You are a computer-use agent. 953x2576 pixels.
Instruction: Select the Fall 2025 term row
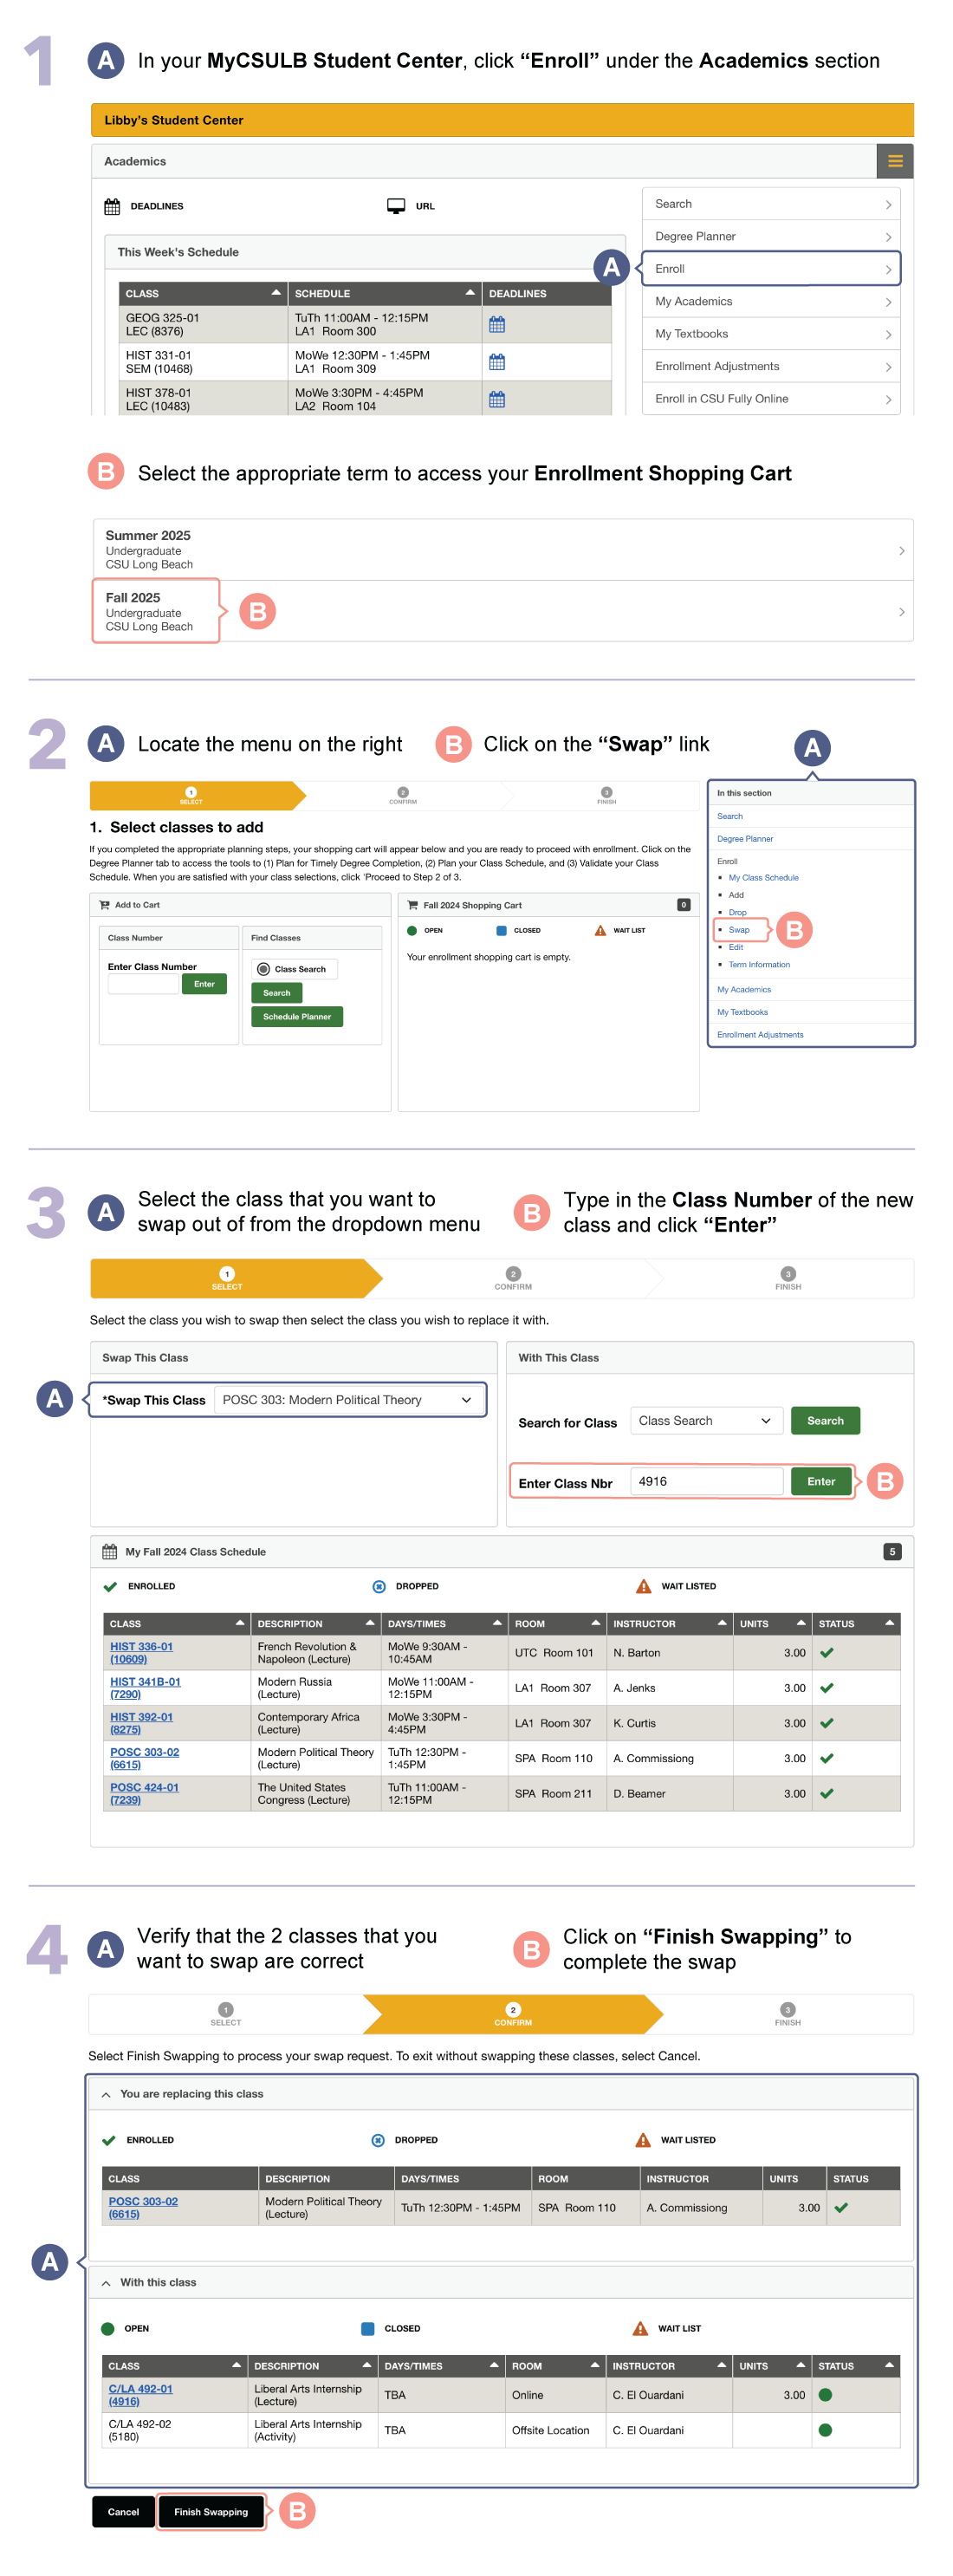[x=500, y=611]
